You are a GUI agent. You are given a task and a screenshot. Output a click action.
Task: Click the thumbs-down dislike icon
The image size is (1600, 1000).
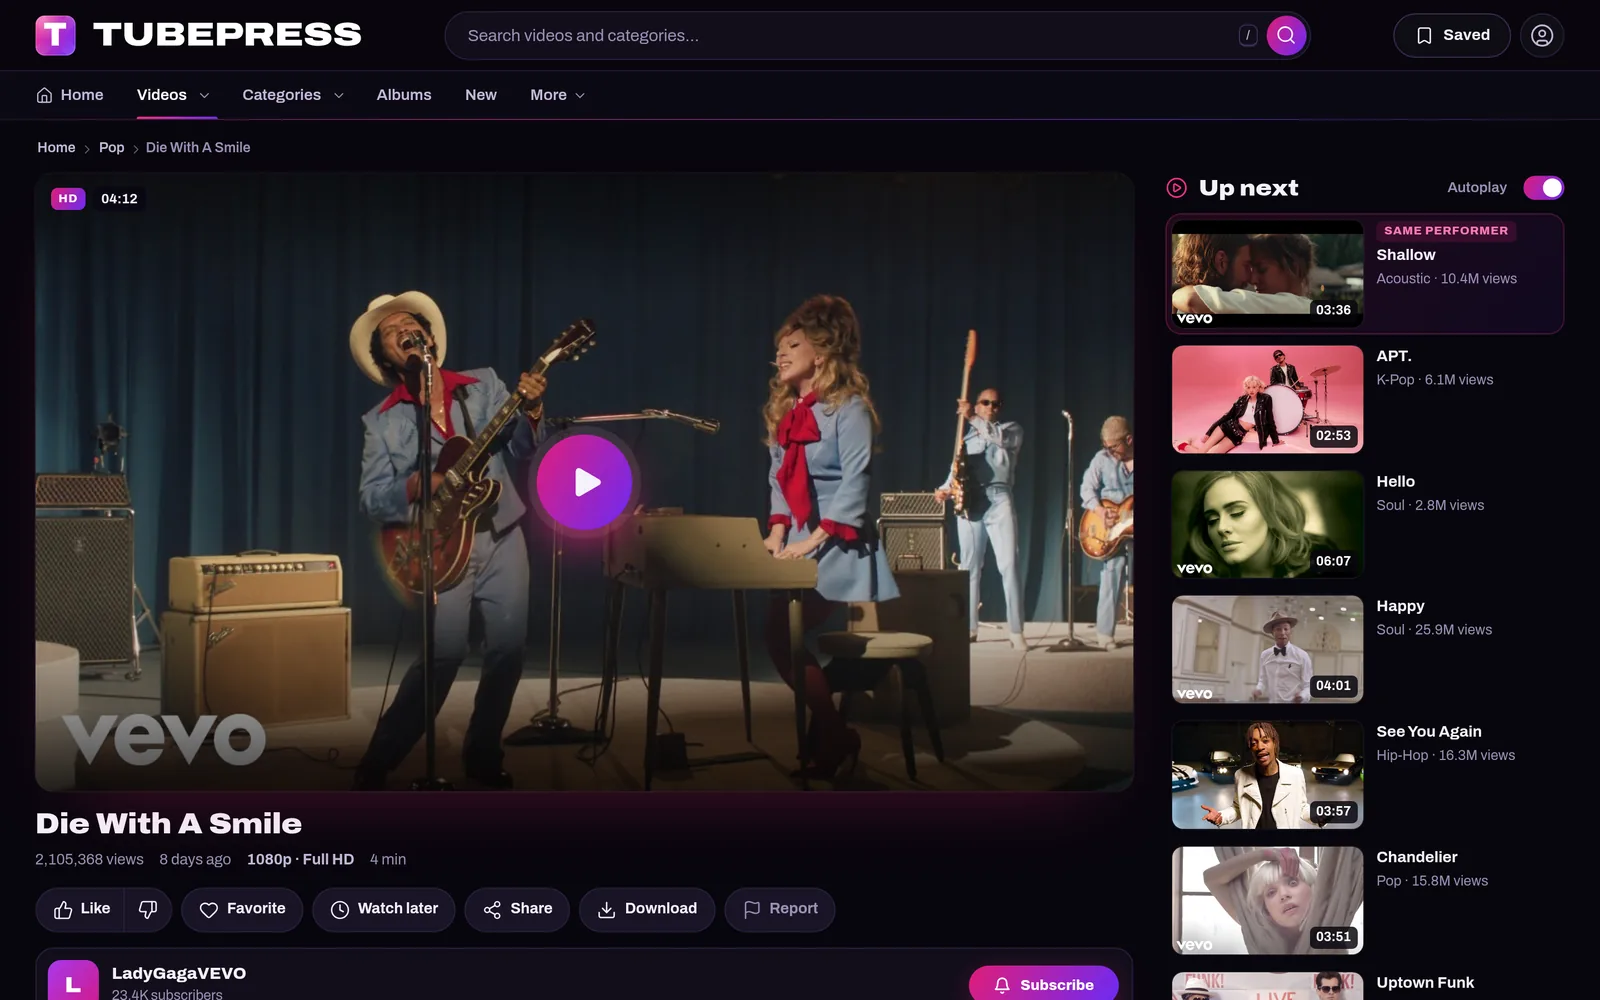148,909
